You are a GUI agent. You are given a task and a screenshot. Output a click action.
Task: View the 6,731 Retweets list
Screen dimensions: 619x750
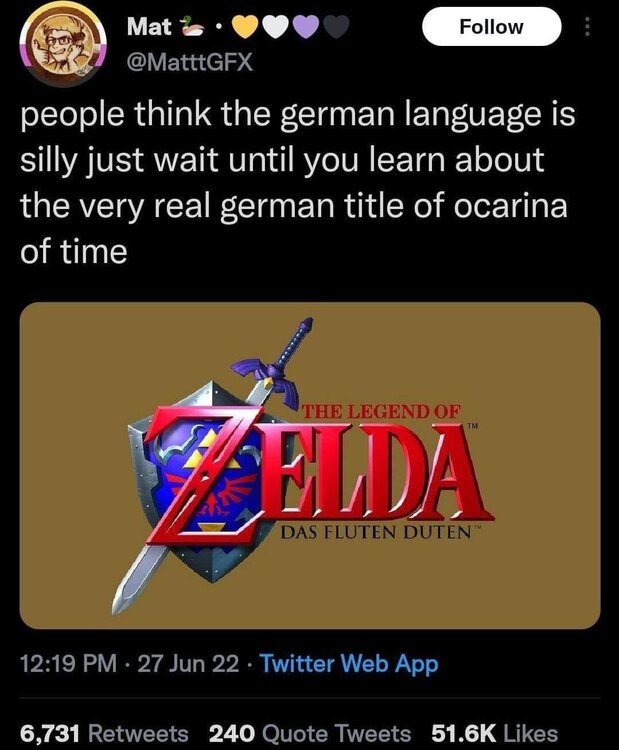coord(103,733)
